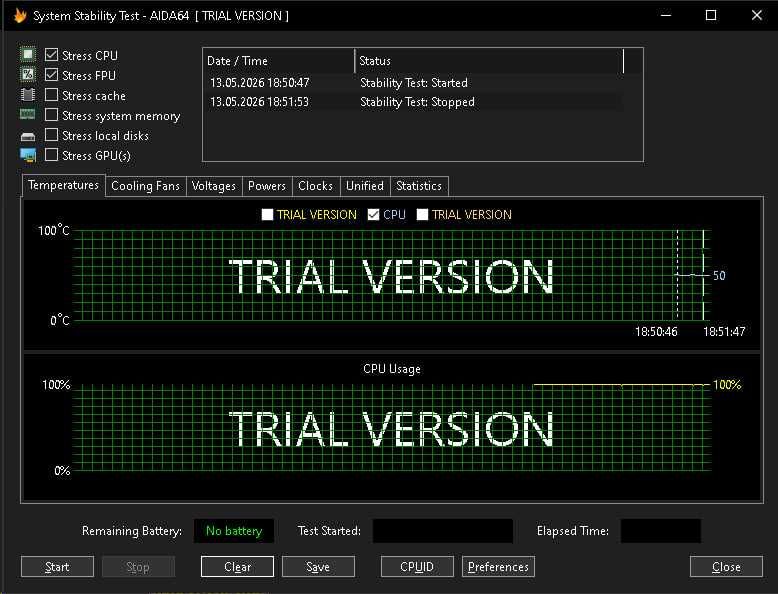
Task: Click the Date / Time column header
Action: click(x=280, y=61)
